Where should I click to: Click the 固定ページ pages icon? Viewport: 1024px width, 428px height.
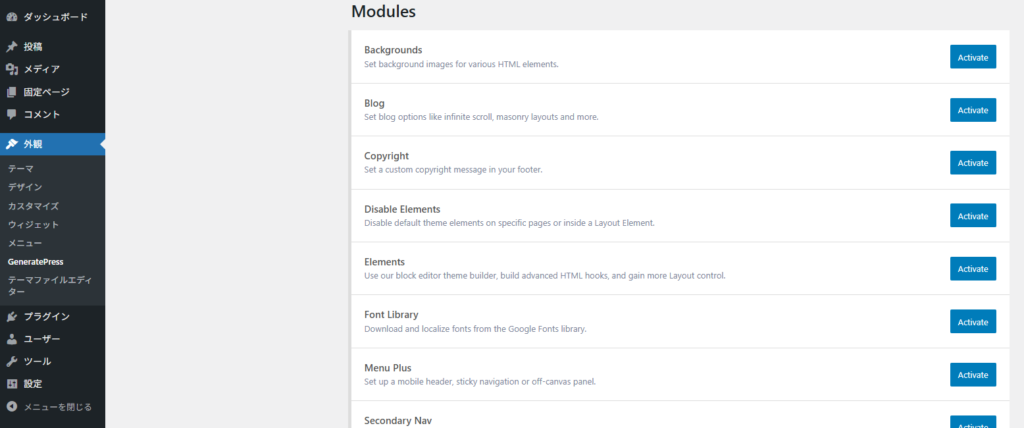coord(12,92)
